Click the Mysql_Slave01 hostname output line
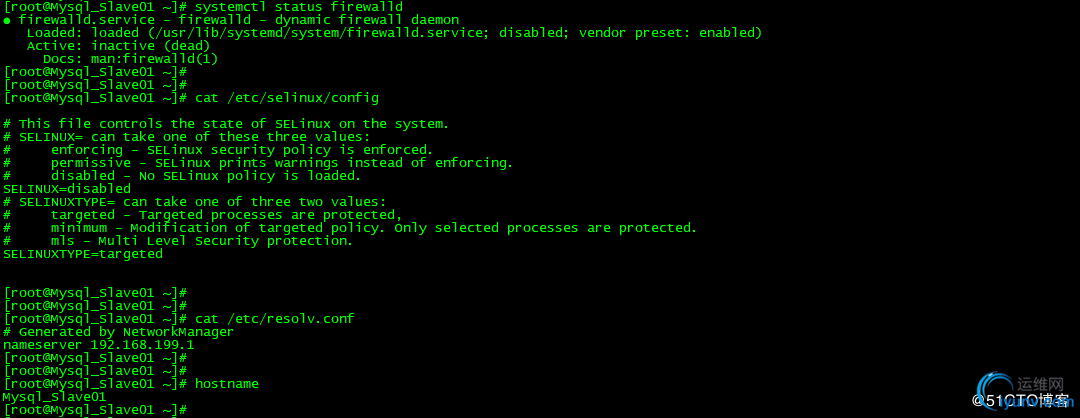The height and width of the screenshot is (418, 1080). 54,397
